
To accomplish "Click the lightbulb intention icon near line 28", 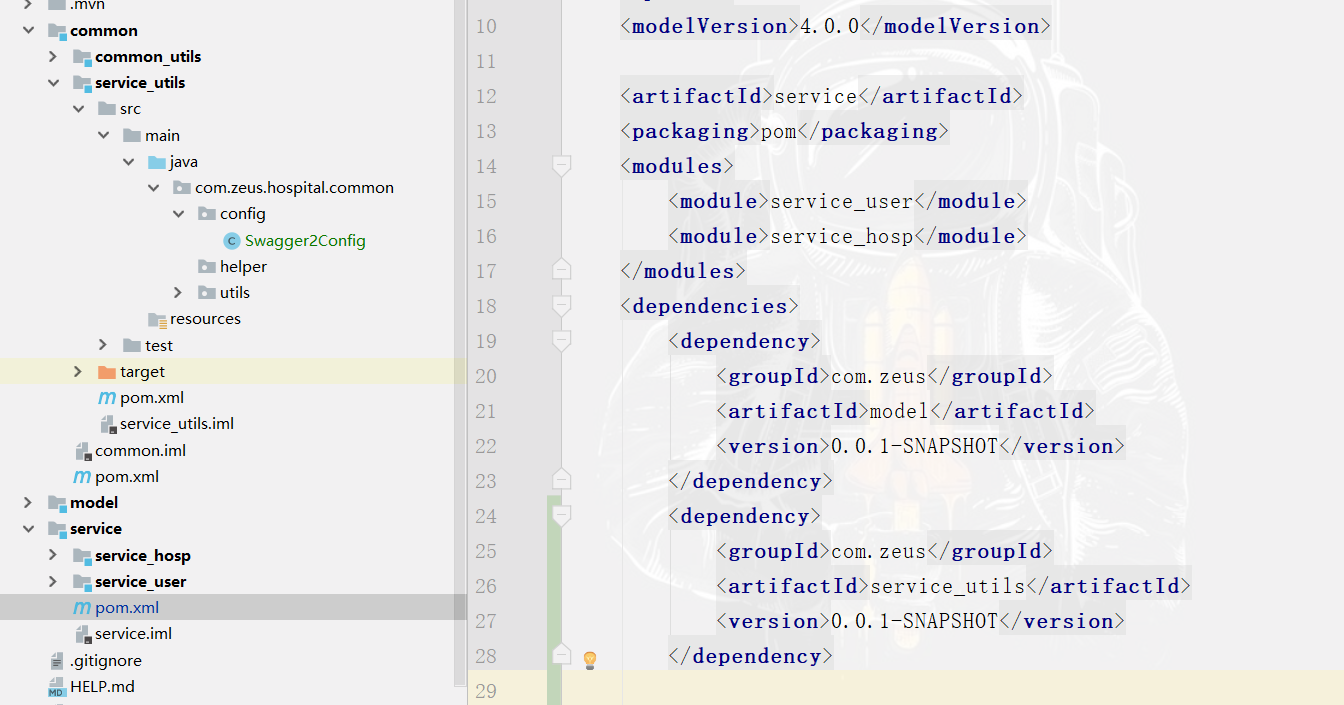I will (589, 659).
